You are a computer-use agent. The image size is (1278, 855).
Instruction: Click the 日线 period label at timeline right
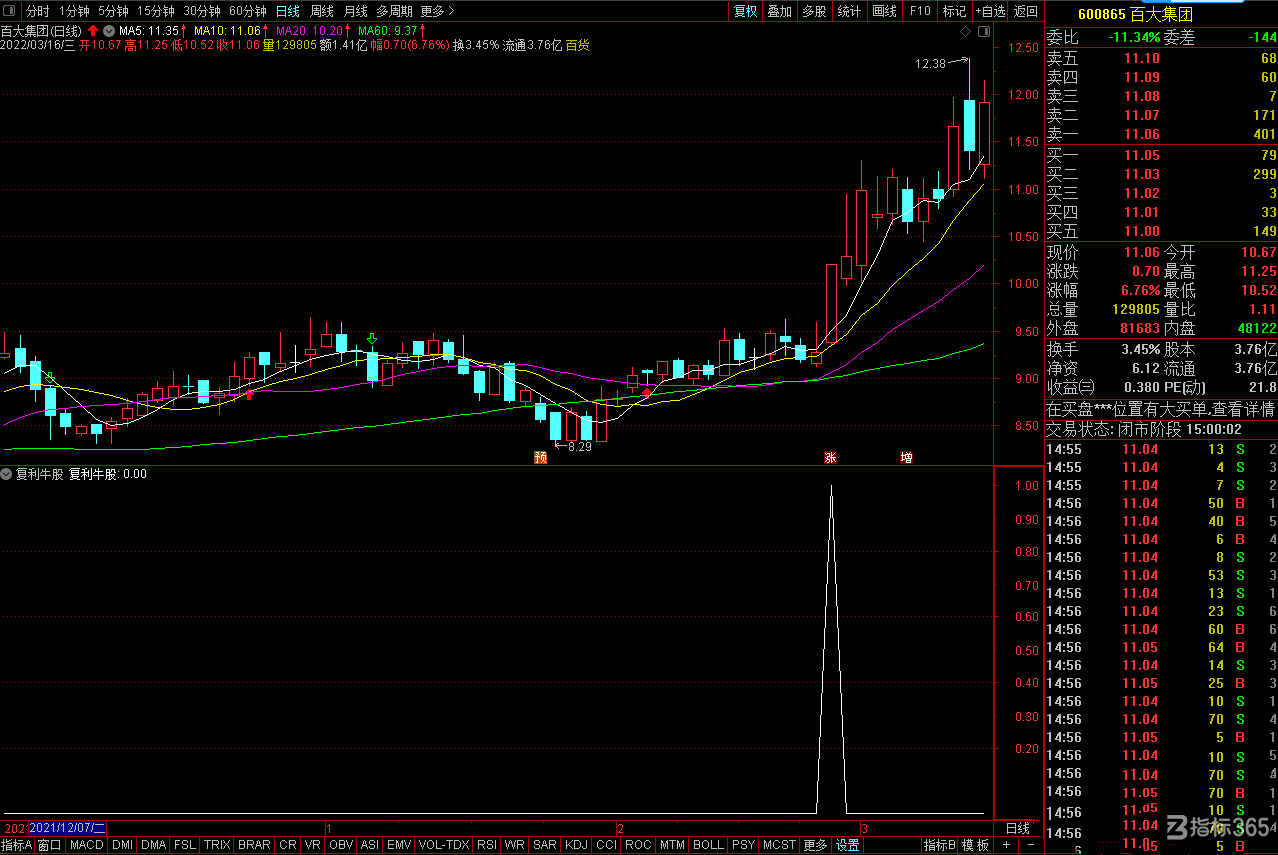pos(1017,828)
